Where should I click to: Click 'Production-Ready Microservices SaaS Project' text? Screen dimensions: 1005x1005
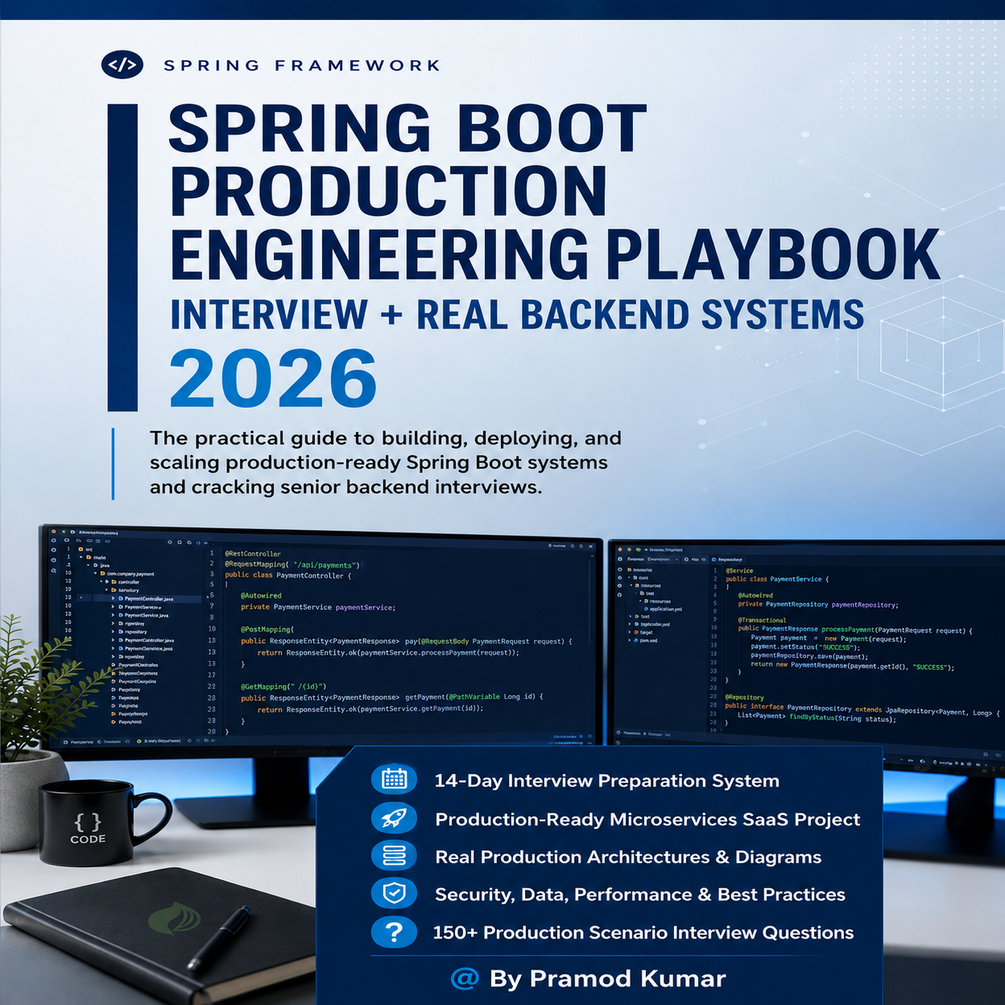(x=647, y=819)
